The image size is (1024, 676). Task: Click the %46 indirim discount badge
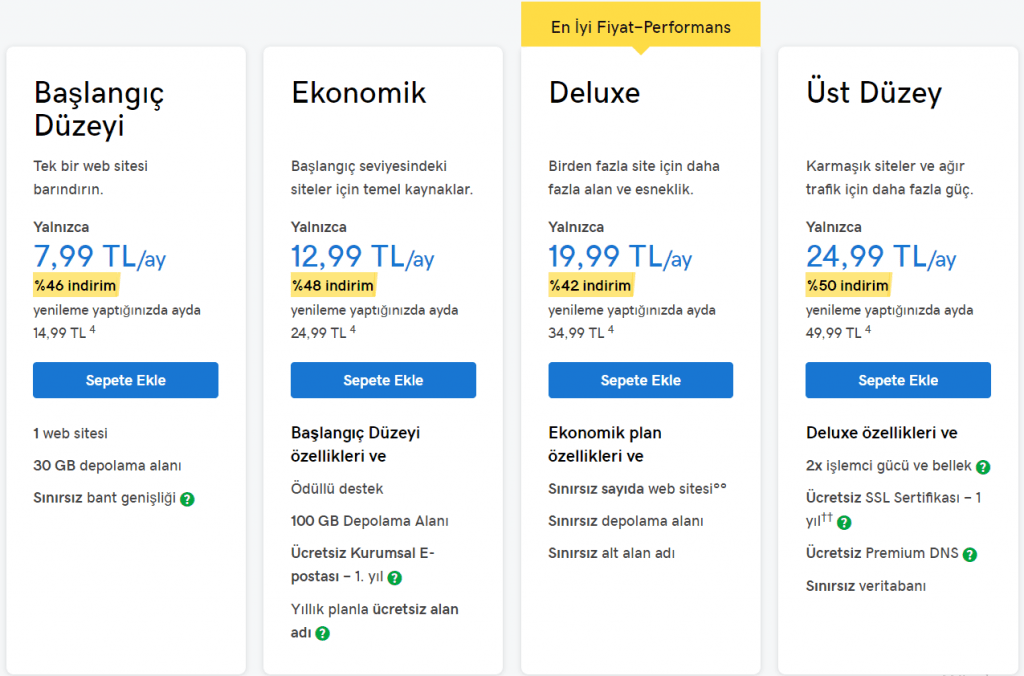(x=75, y=286)
